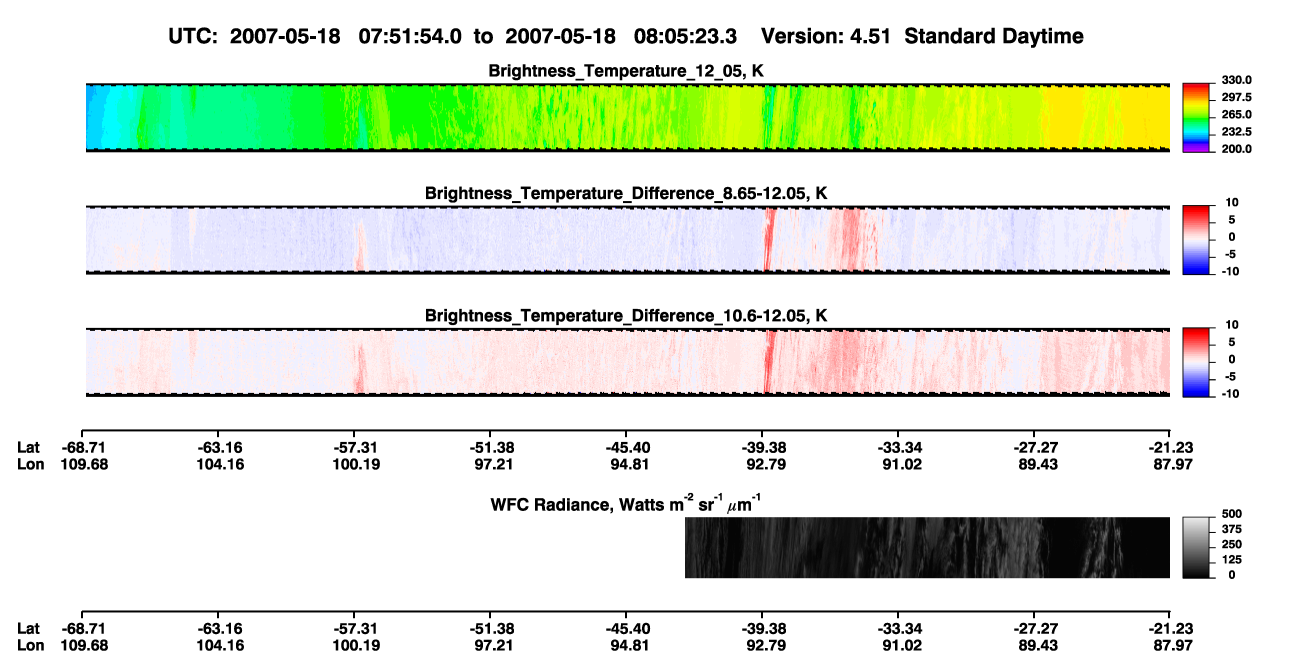Select the 10.6-12.05 temperature difference image strip
This screenshot has height=667, width=1300.
tap(628, 361)
